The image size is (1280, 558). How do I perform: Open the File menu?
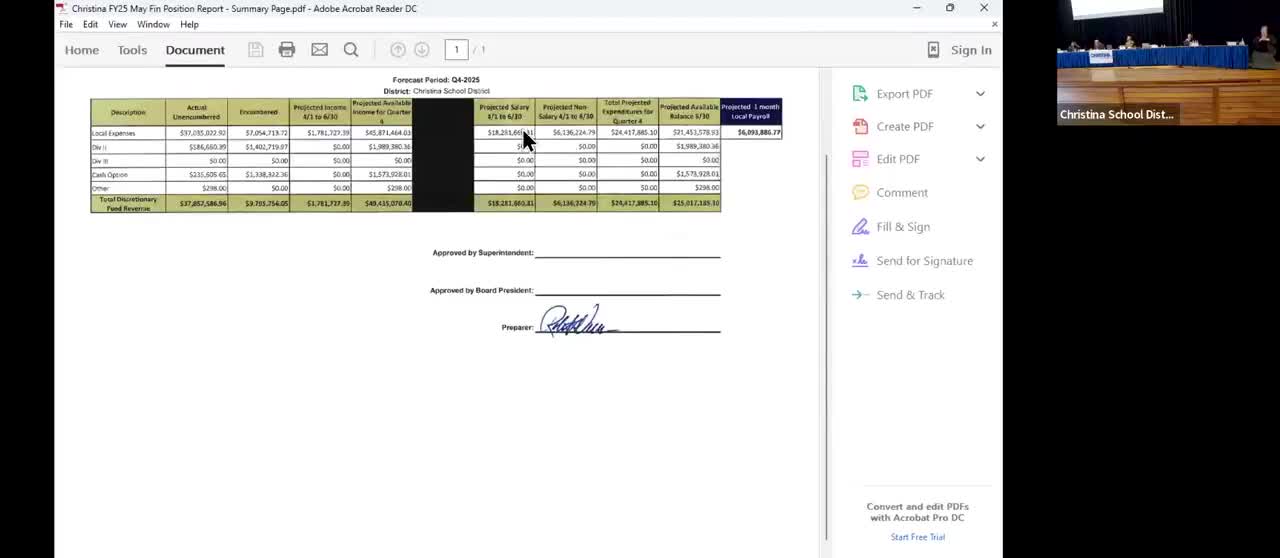click(66, 24)
